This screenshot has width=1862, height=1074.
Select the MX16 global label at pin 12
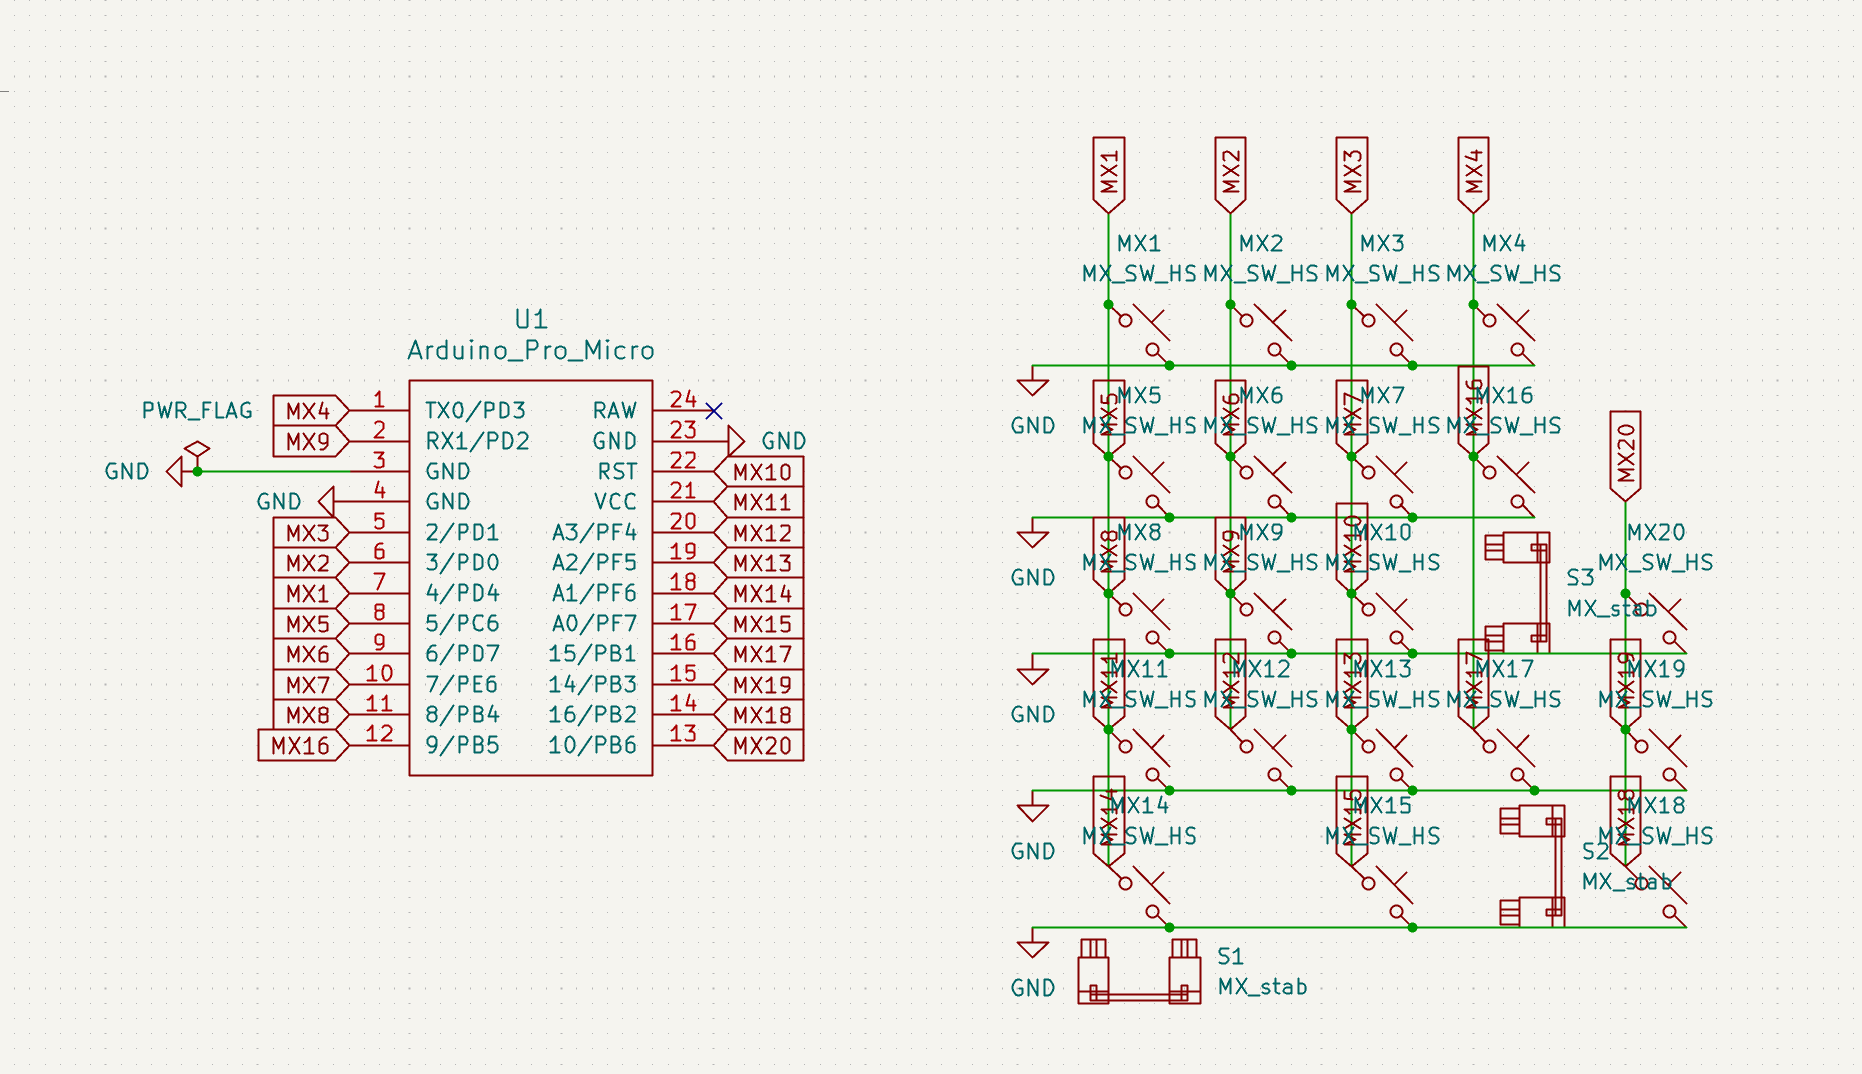[x=302, y=746]
